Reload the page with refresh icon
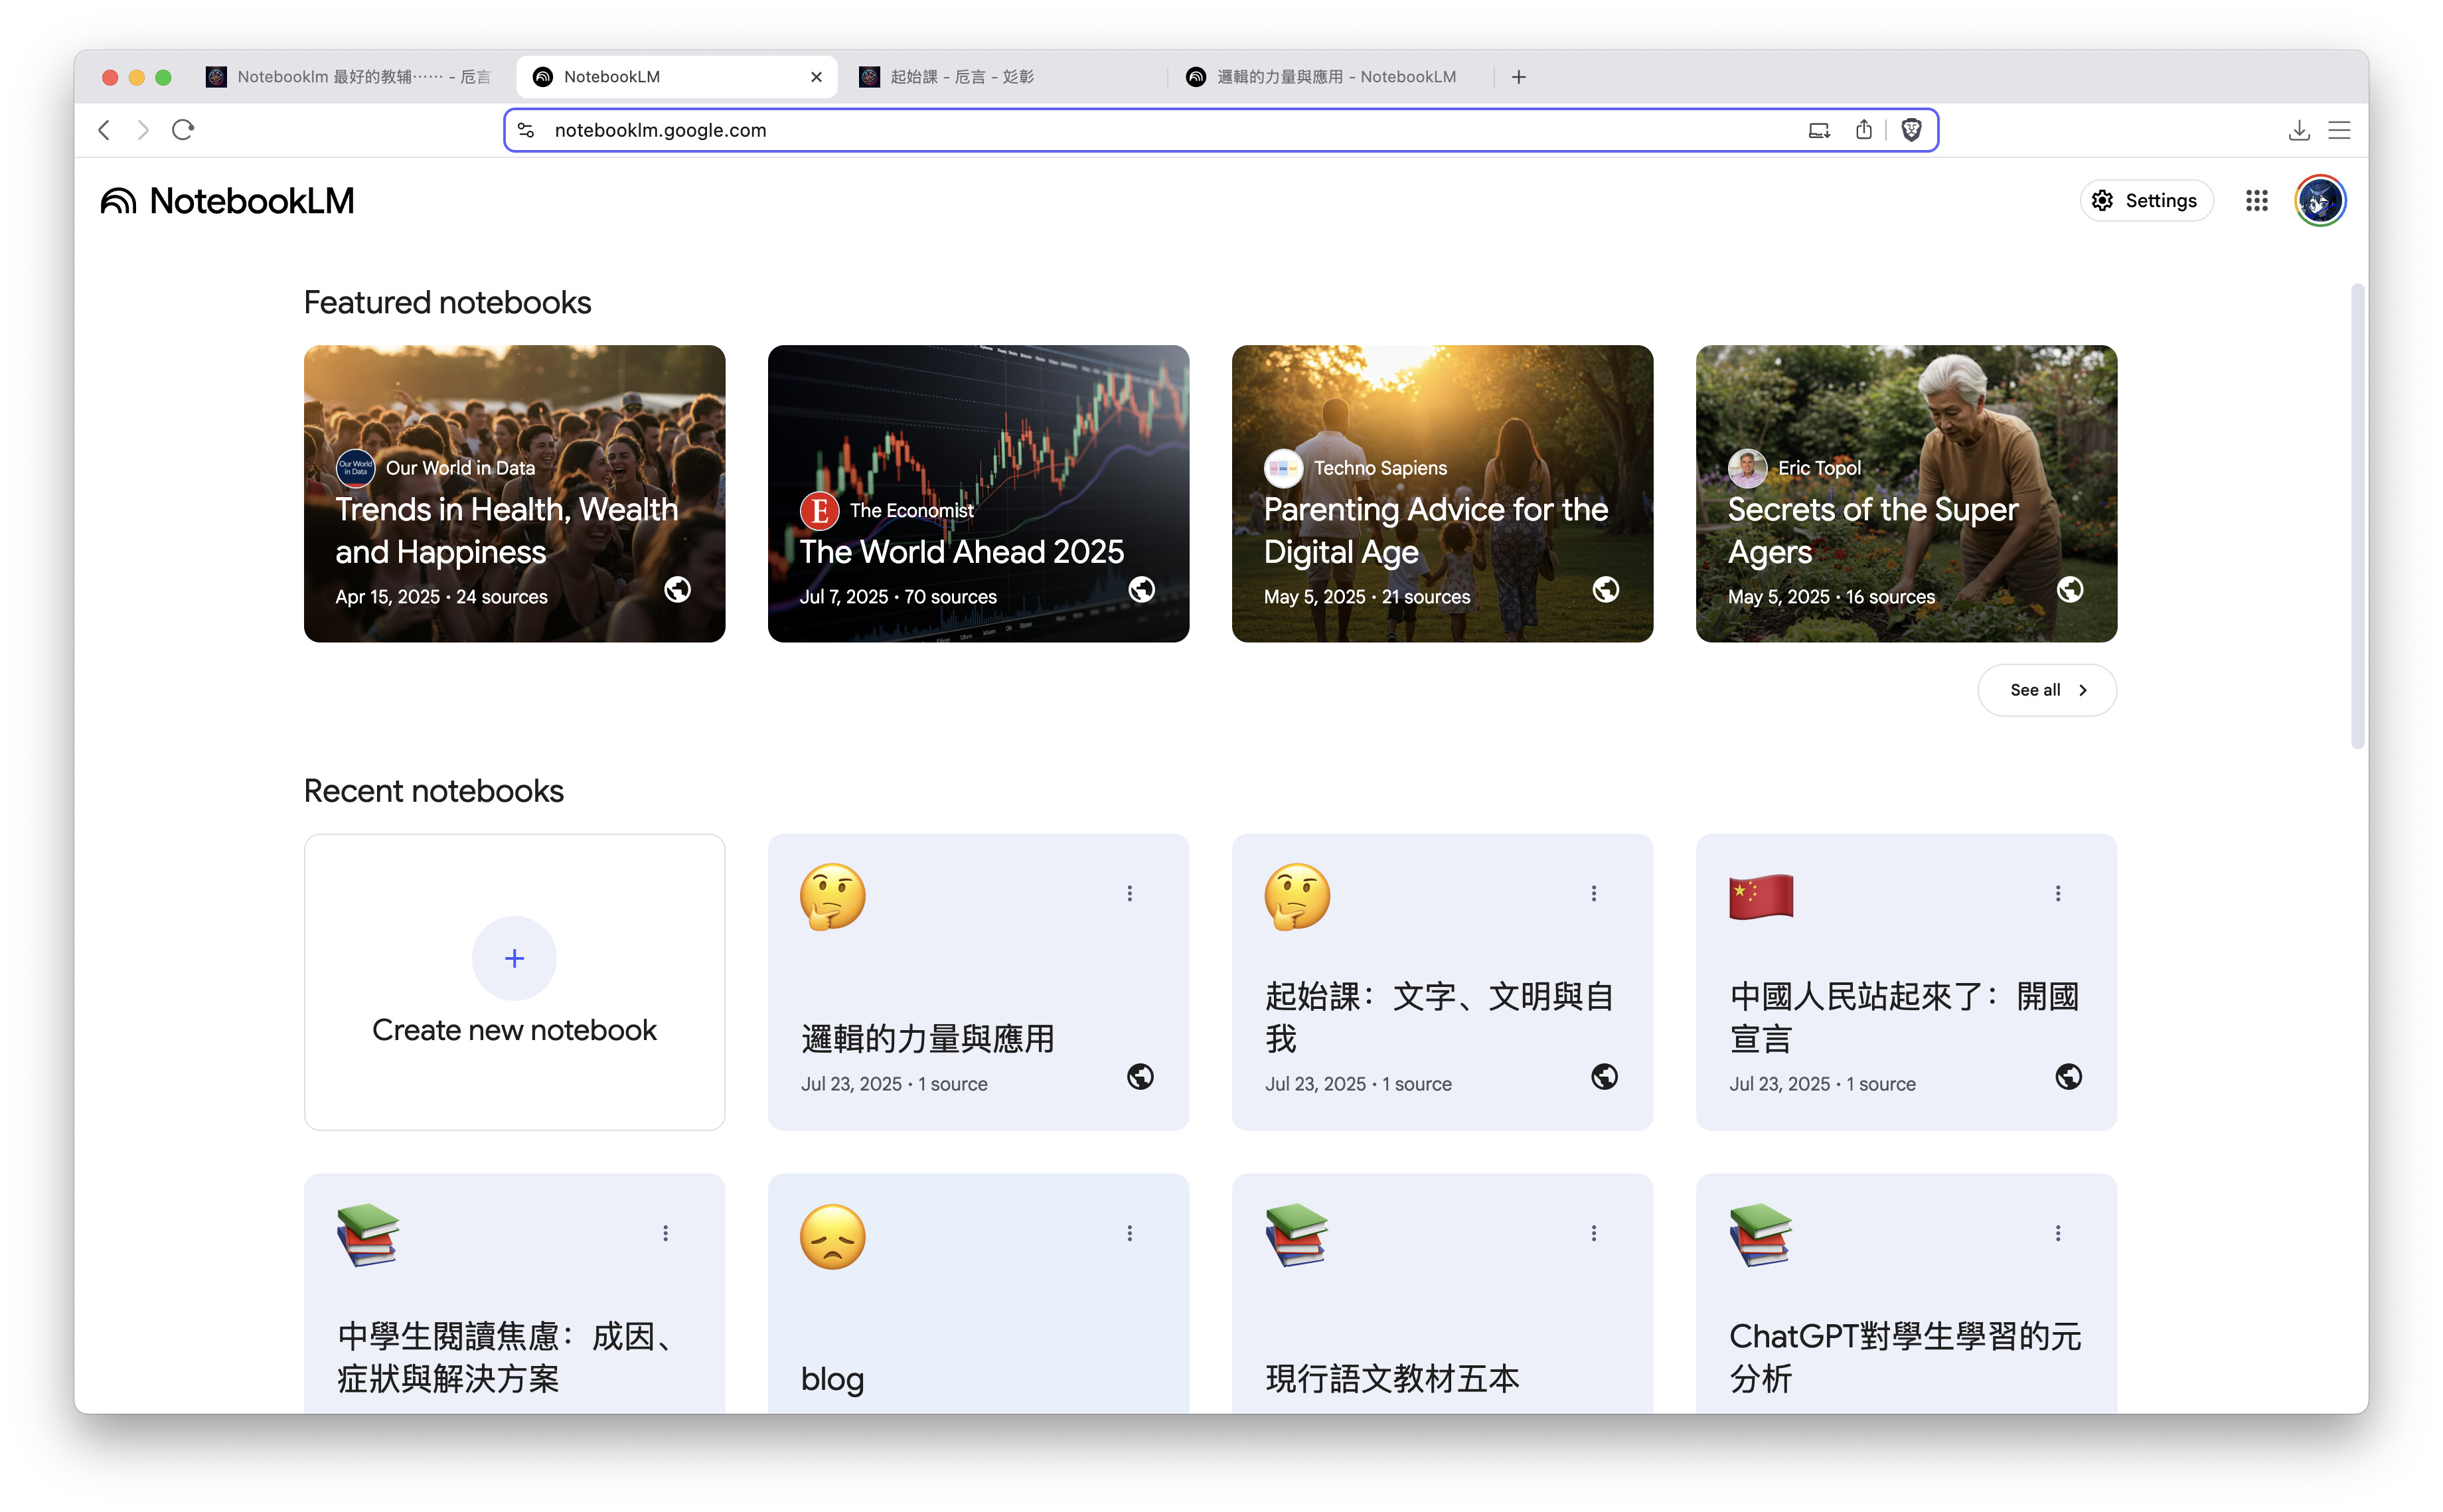The height and width of the screenshot is (1512, 2443). click(183, 130)
